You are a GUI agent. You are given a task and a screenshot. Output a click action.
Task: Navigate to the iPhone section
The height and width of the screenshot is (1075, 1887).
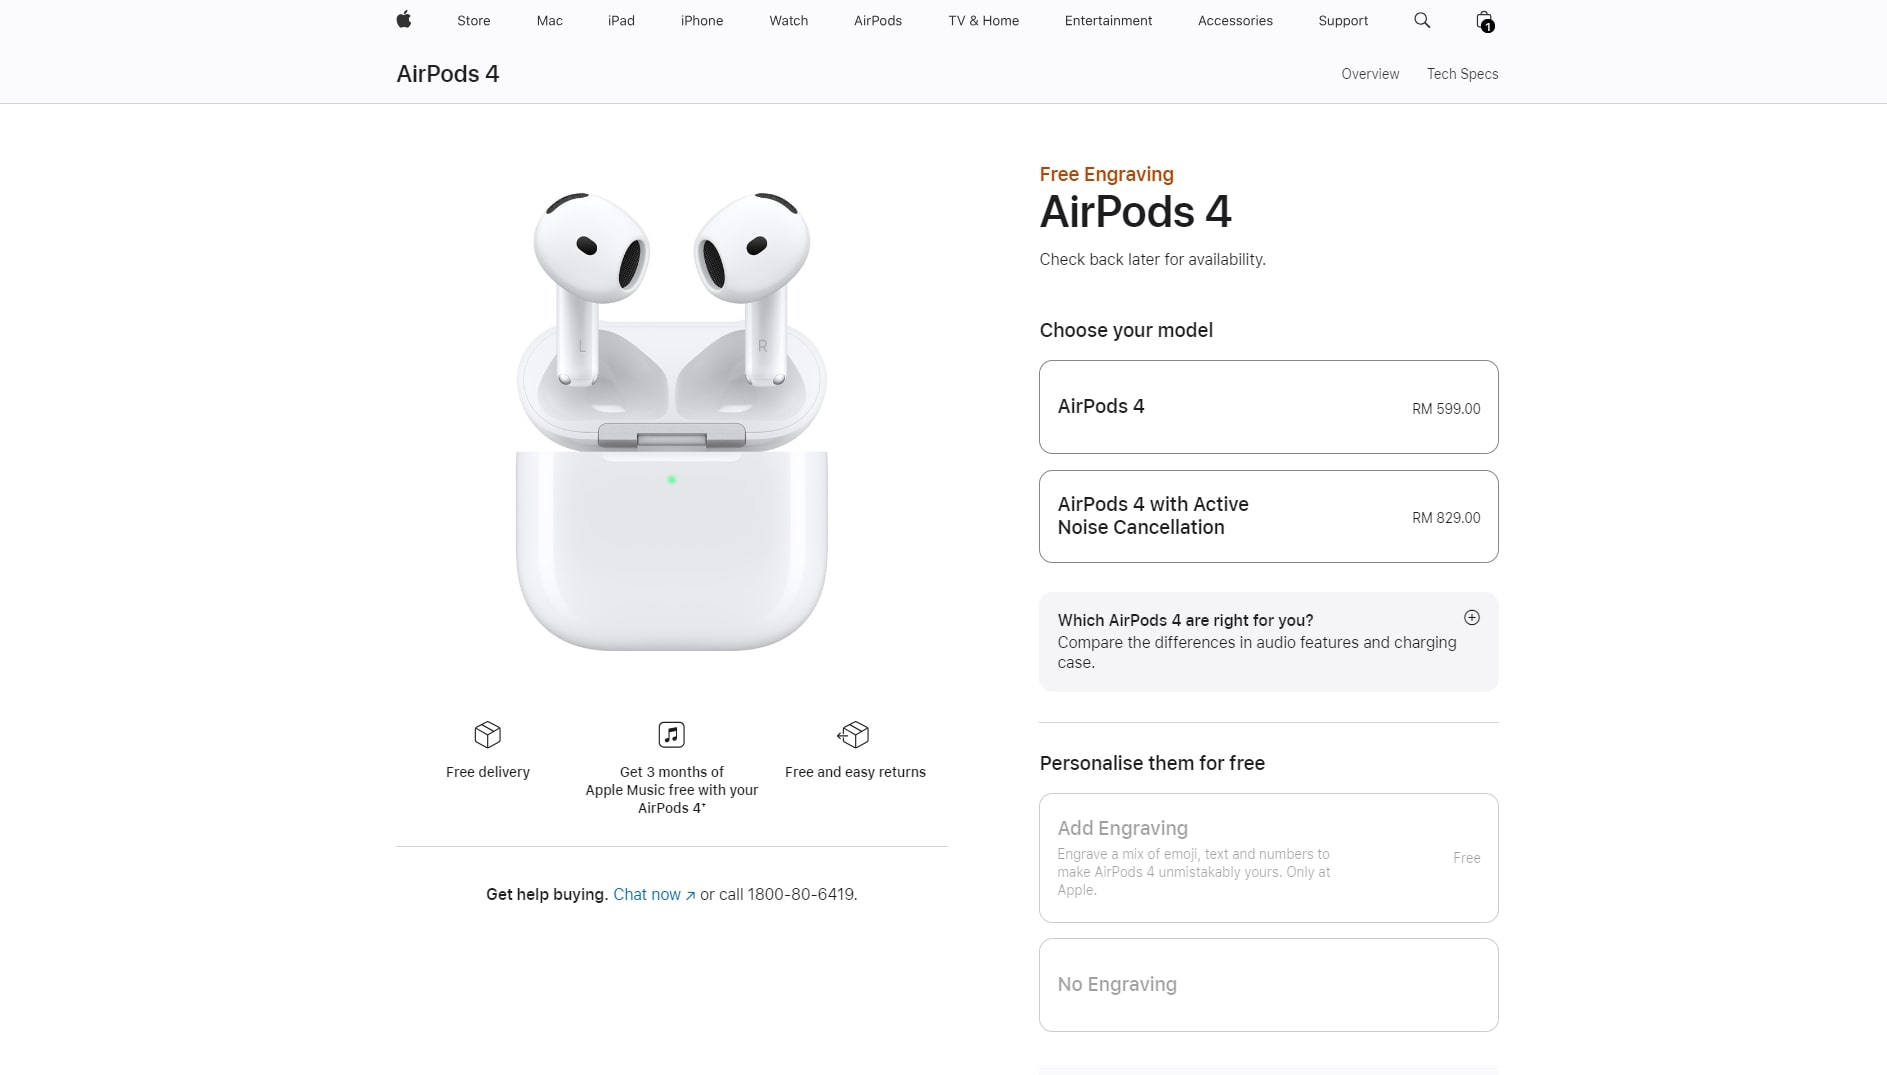tap(702, 20)
